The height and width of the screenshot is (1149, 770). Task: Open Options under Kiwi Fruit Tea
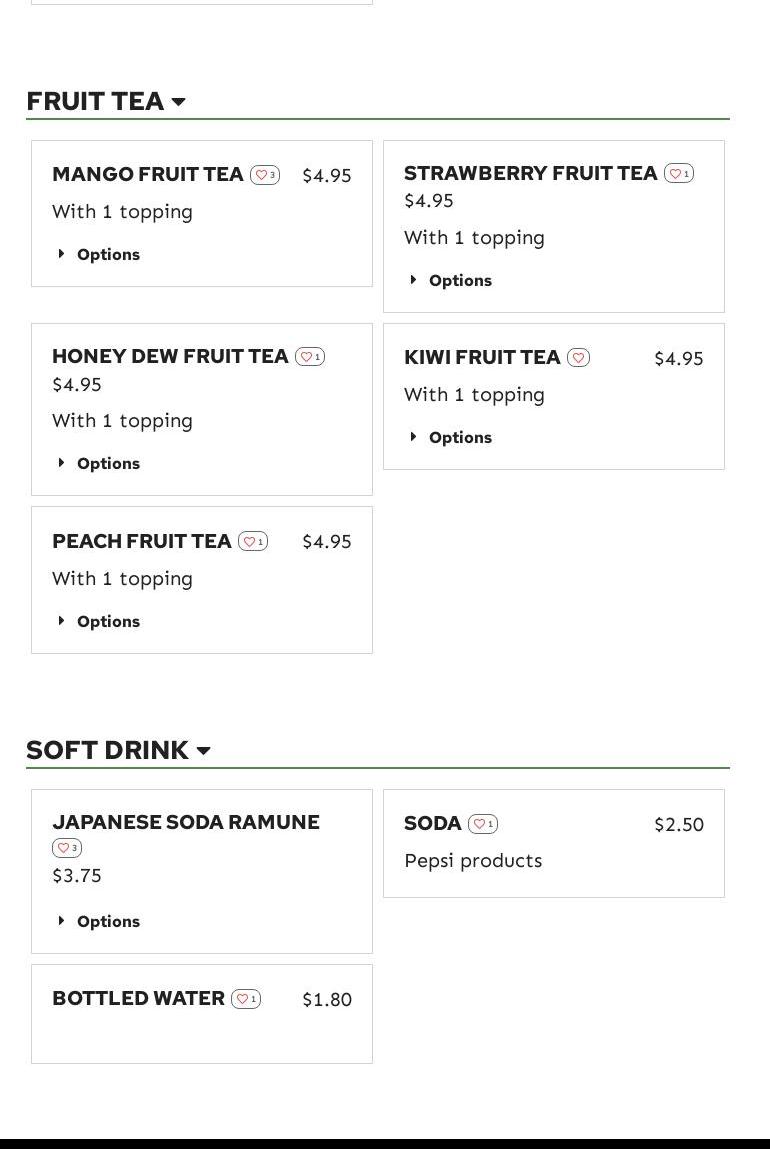tap(451, 437)
